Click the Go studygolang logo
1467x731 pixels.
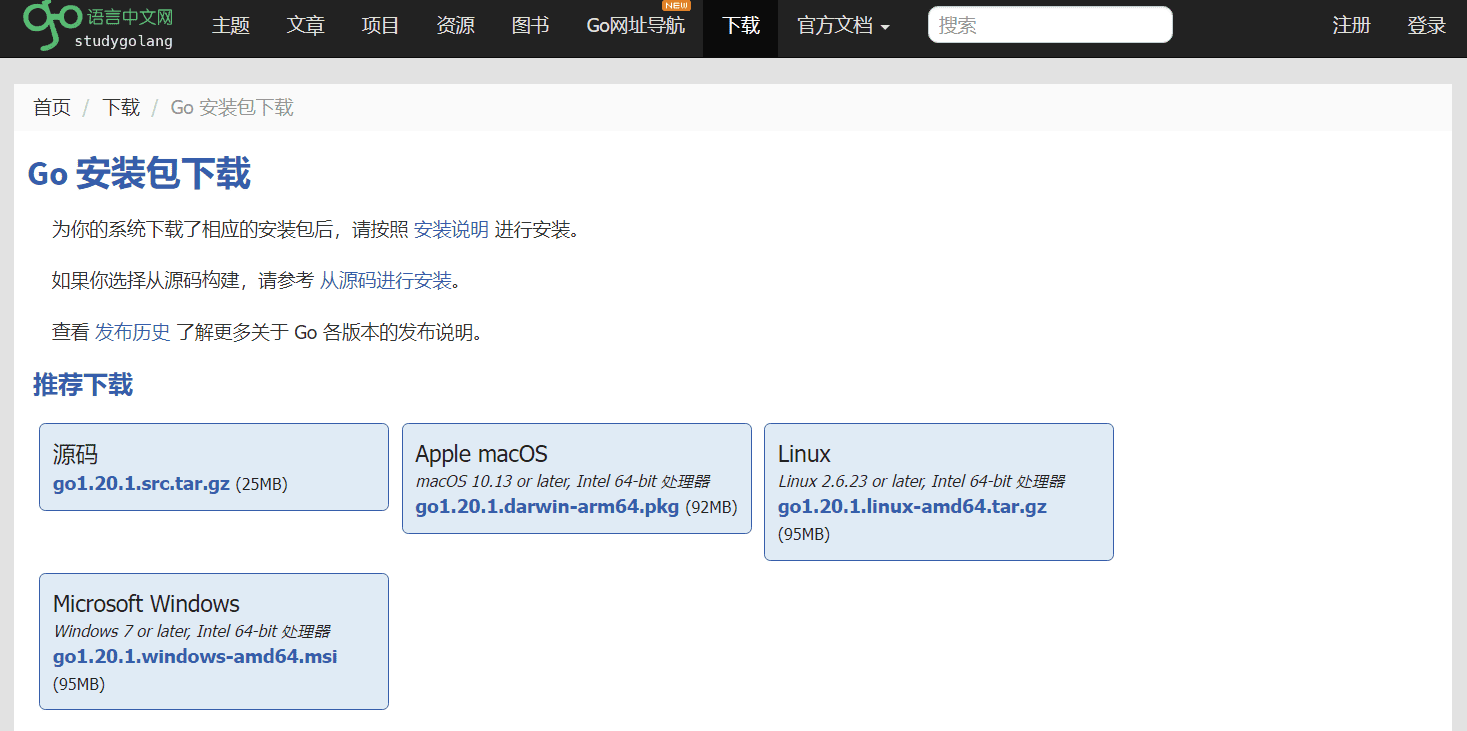(x=98, y=26)
